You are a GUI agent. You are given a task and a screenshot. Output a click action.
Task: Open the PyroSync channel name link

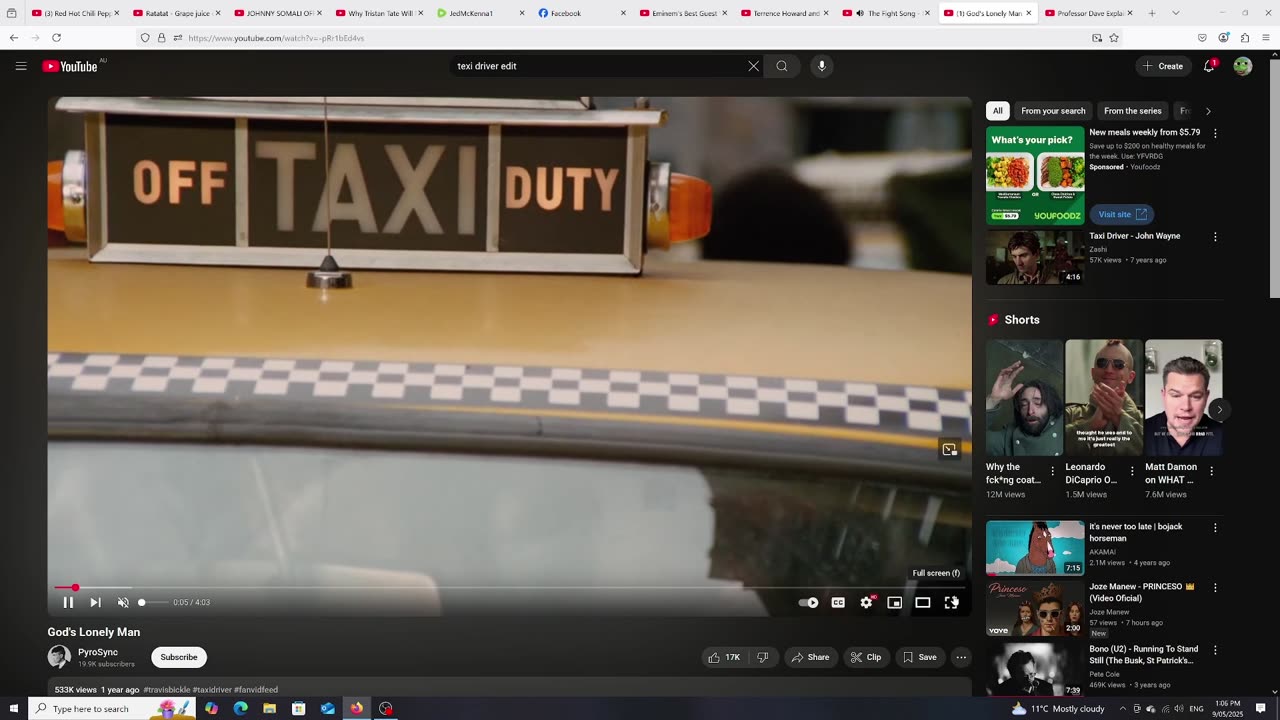tap(98, 652)
